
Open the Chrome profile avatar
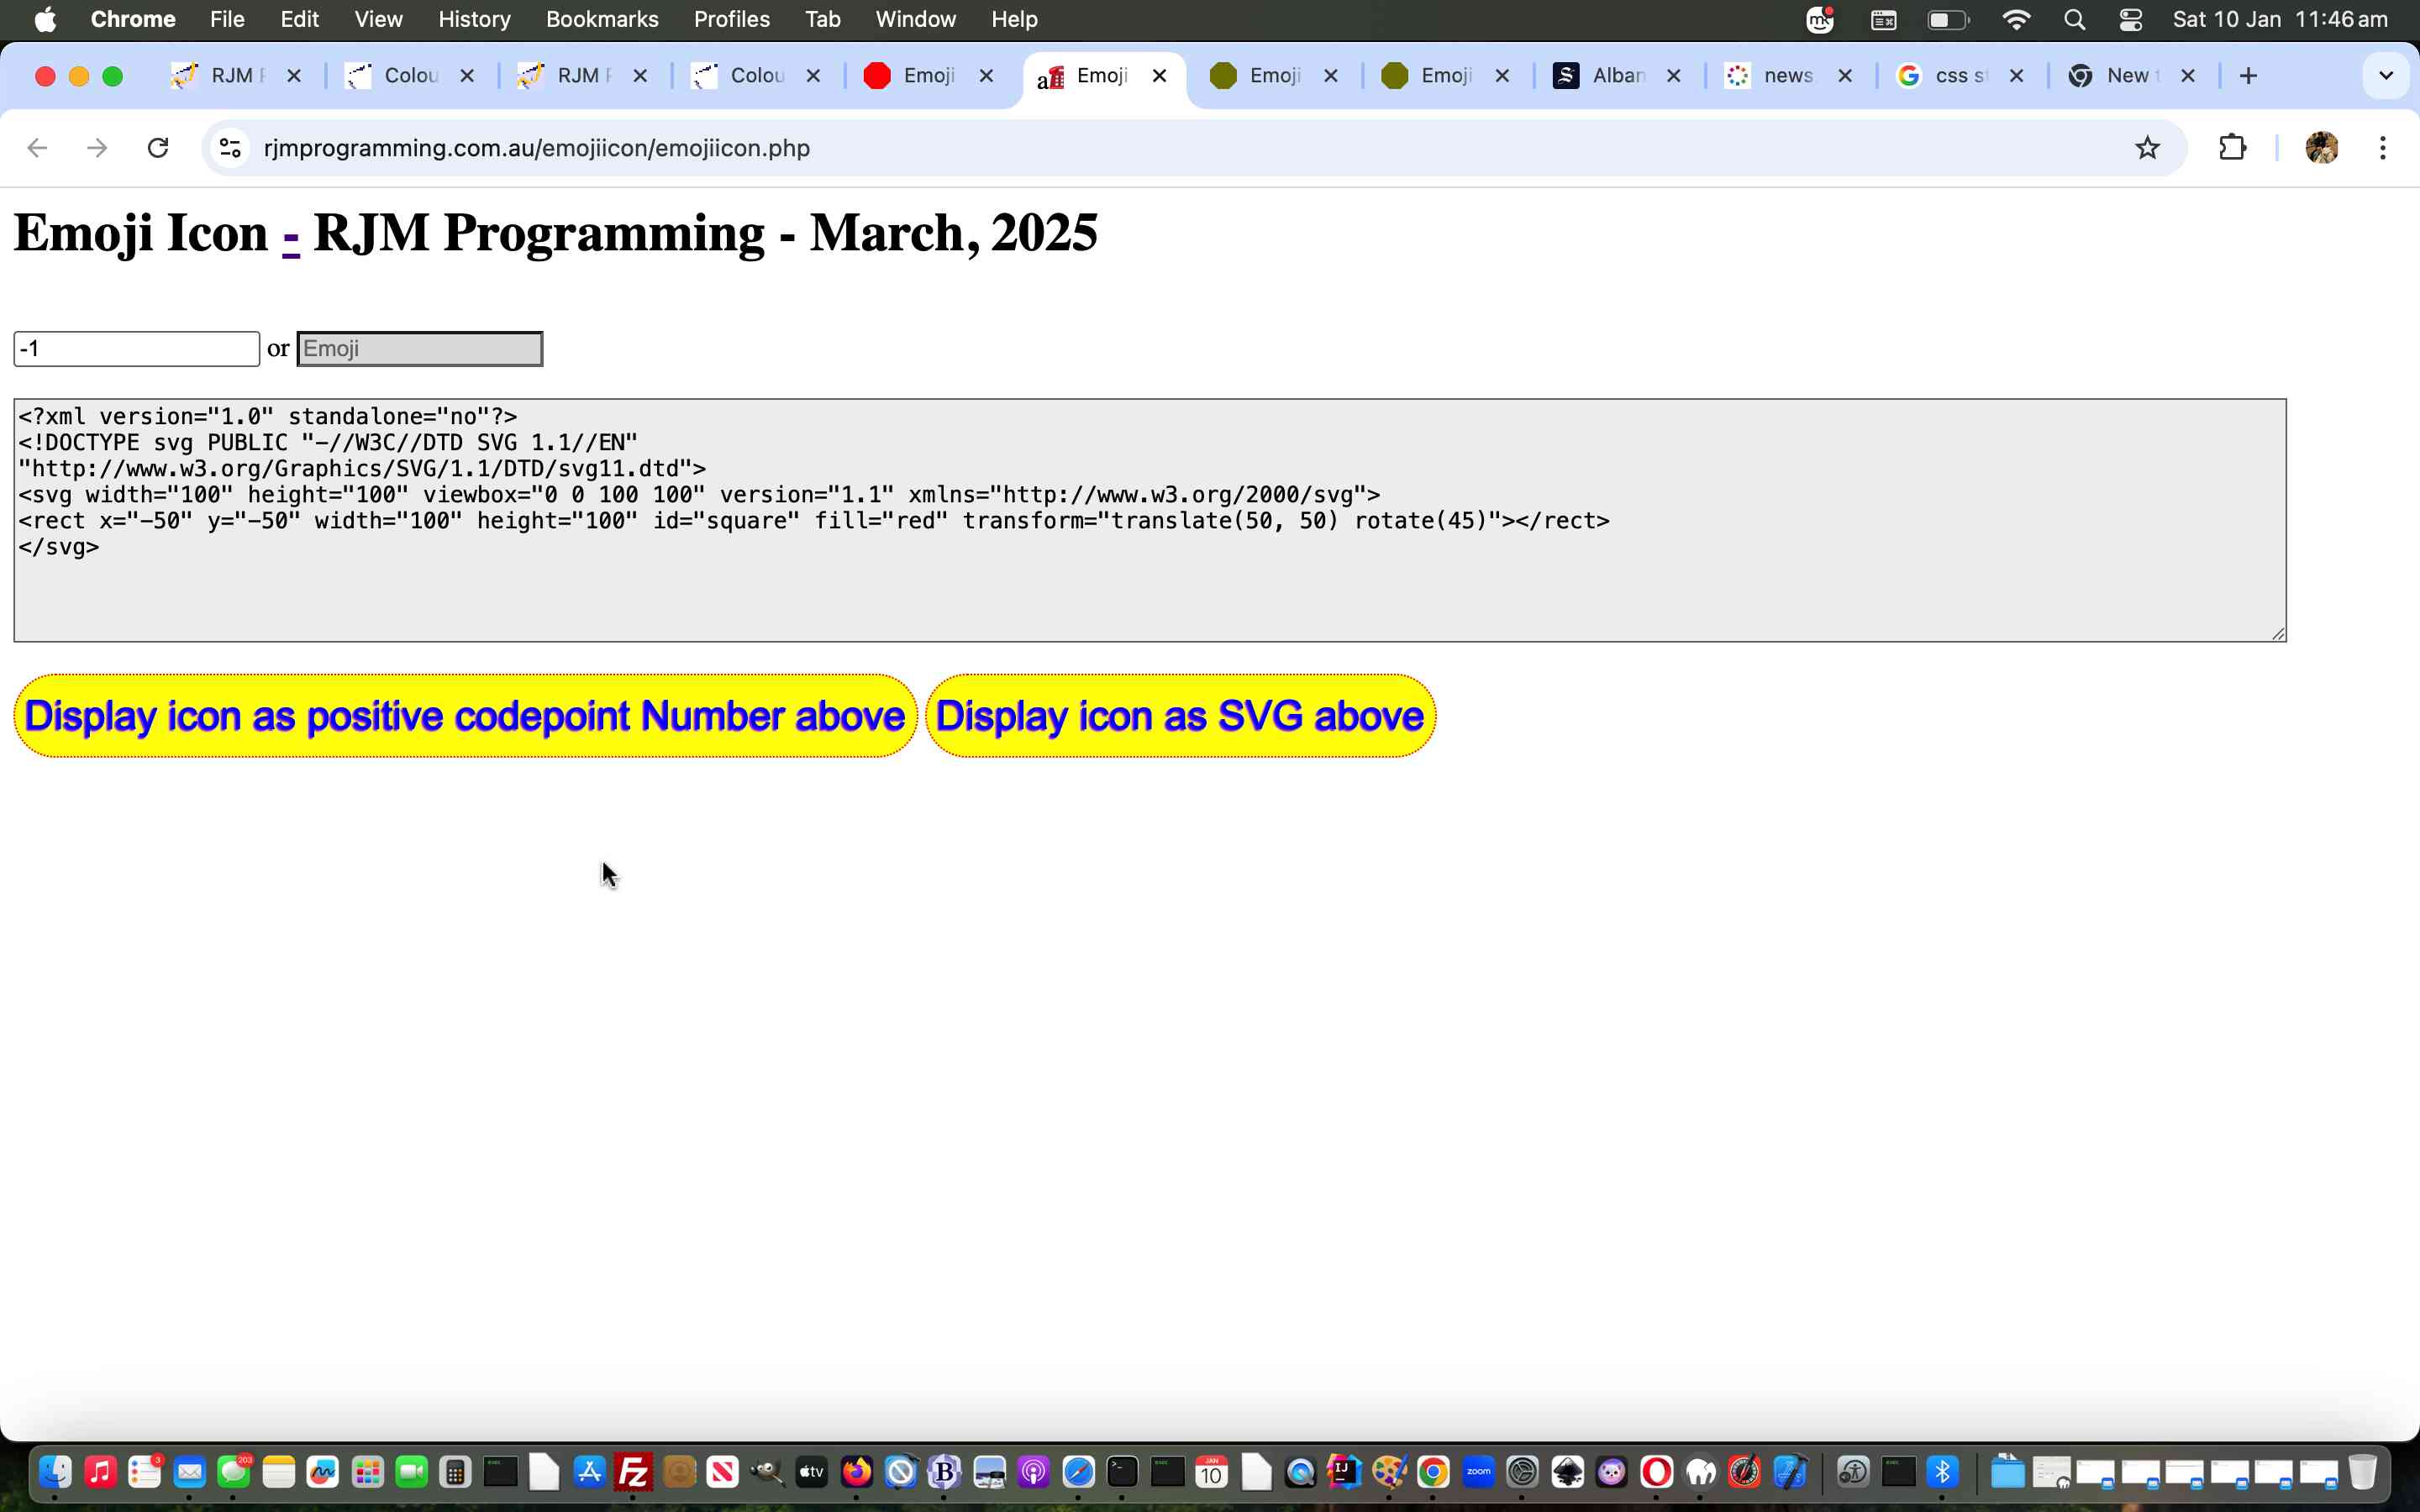point(2321,148)
